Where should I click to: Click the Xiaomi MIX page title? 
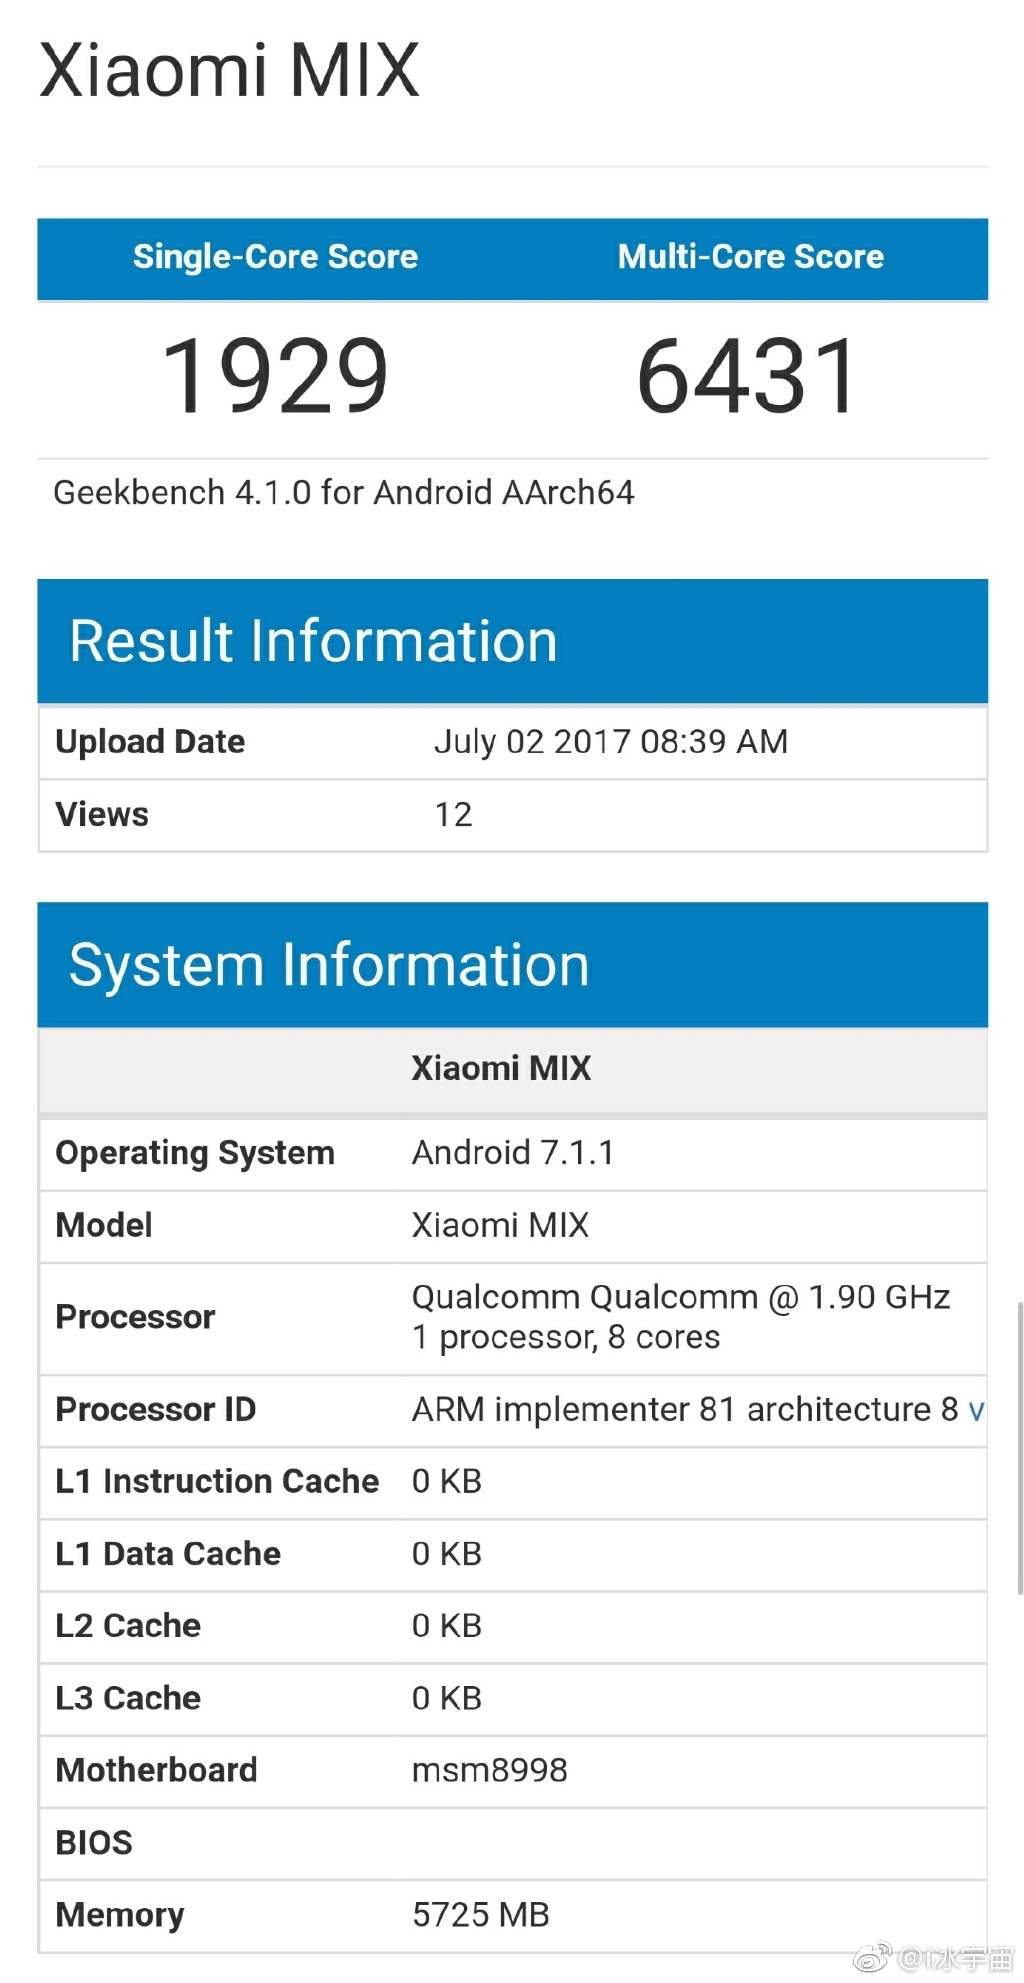(x=229, y=71)
